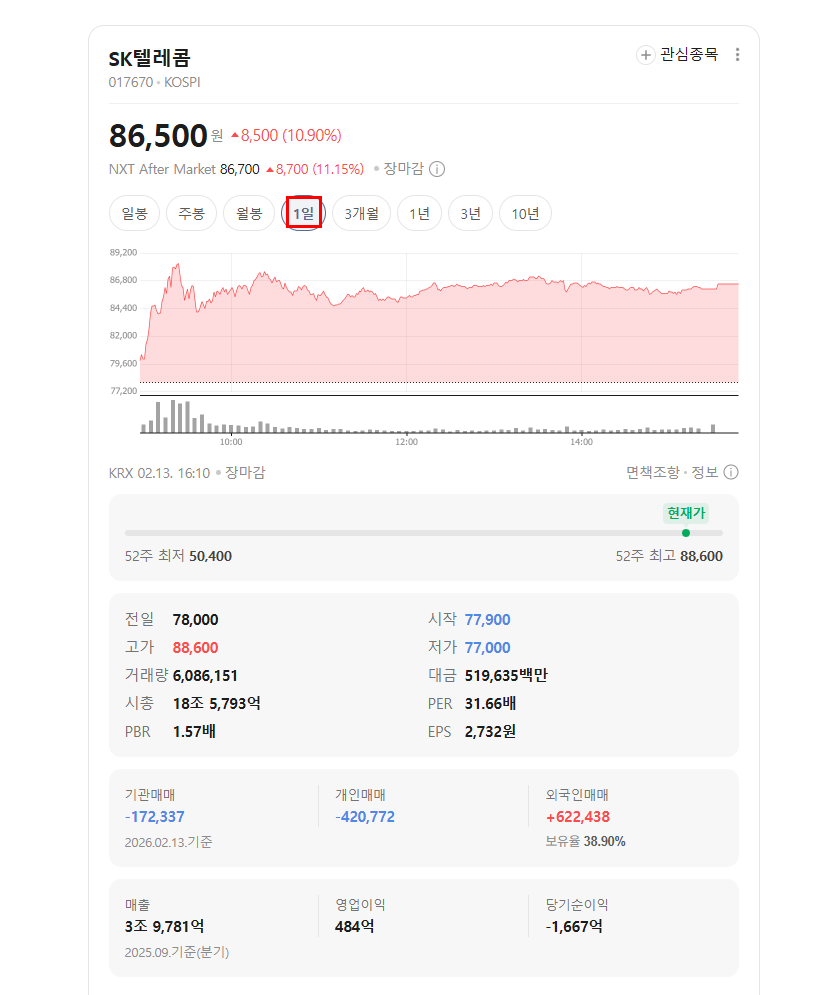The image size is (816, 995).
Task: Click 시총 value 18조 5,793억
Action: [216, 704]
